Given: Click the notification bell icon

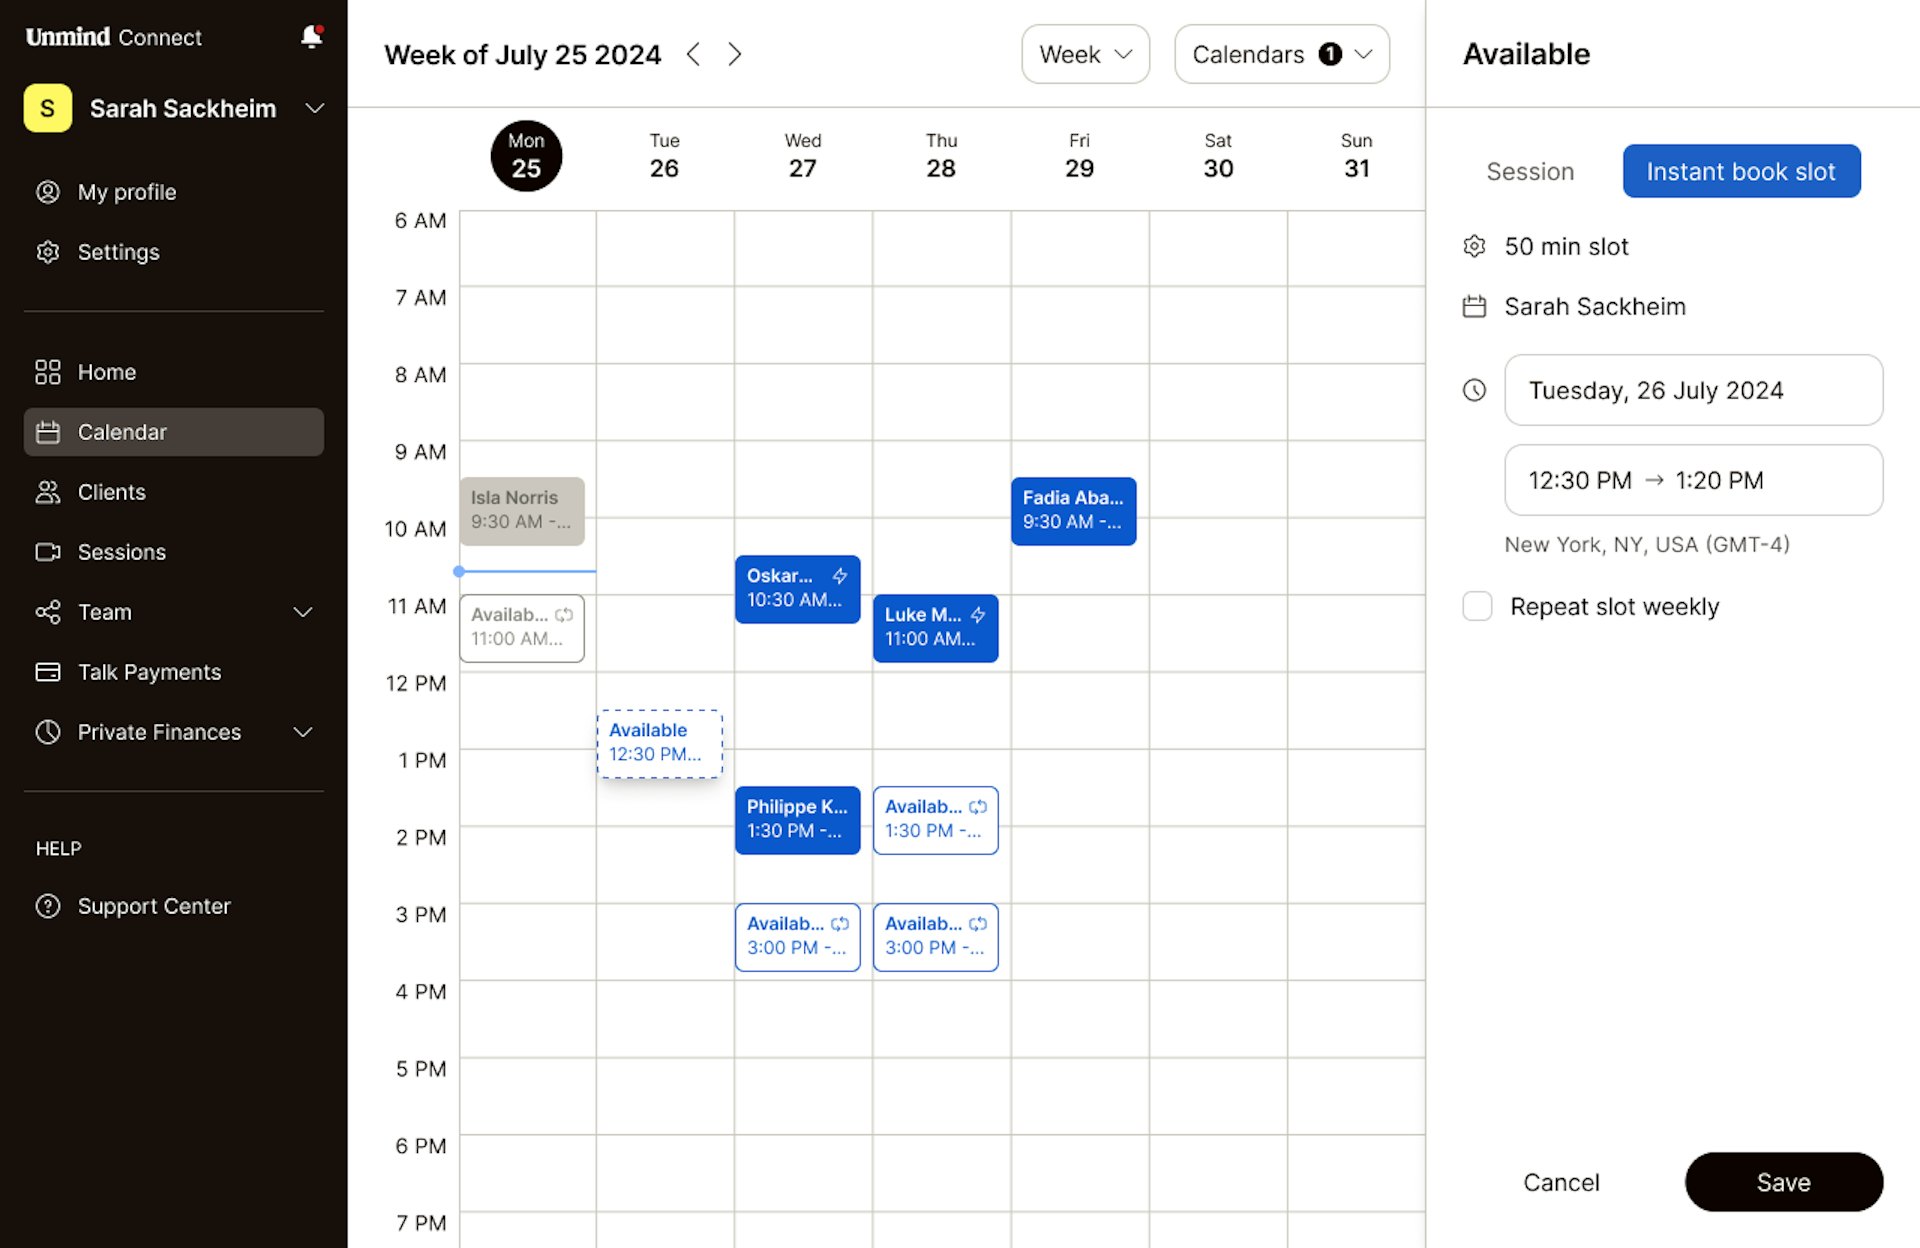Looking at the screenshot, I should 311,37.
